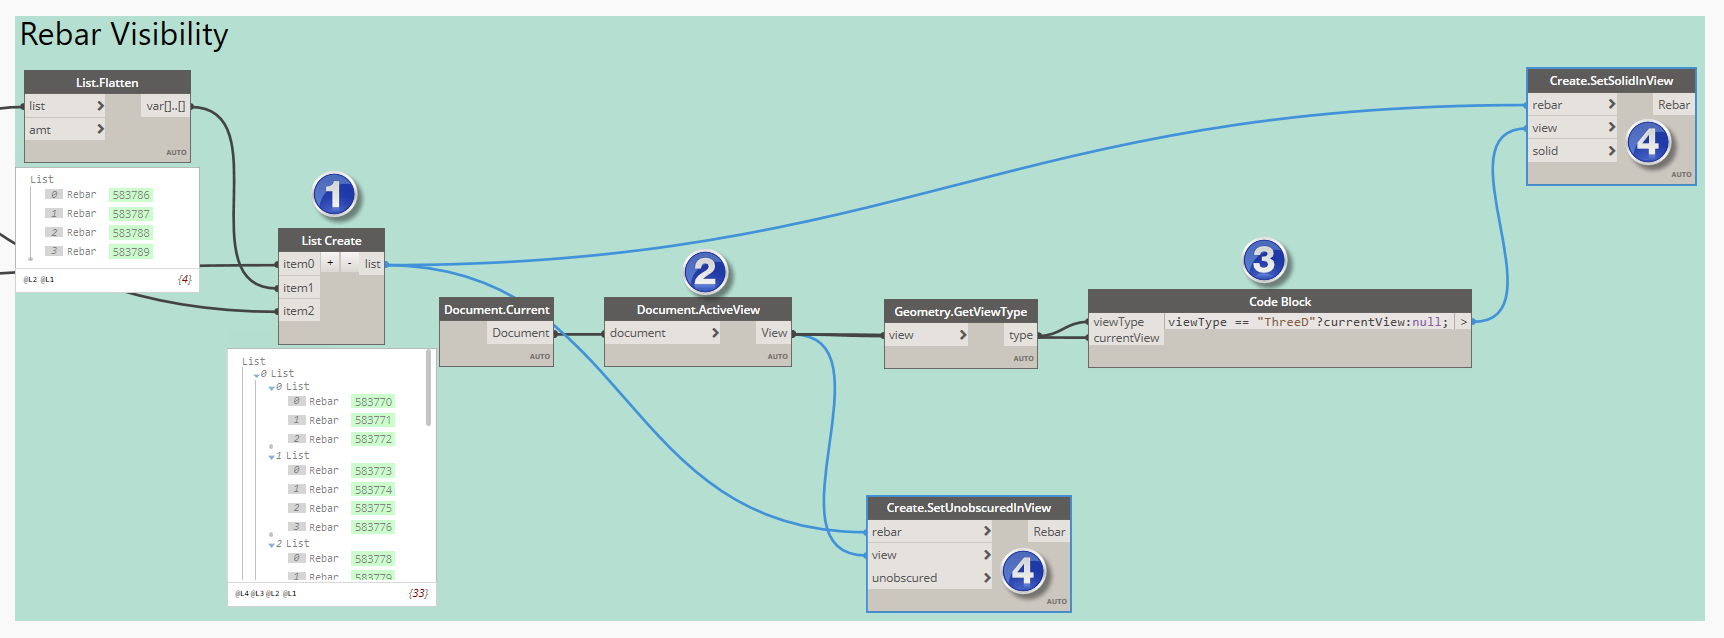Click the viewType input on the Code Block
This screenshot has height=638, width=1724.
pos(1118,322)
